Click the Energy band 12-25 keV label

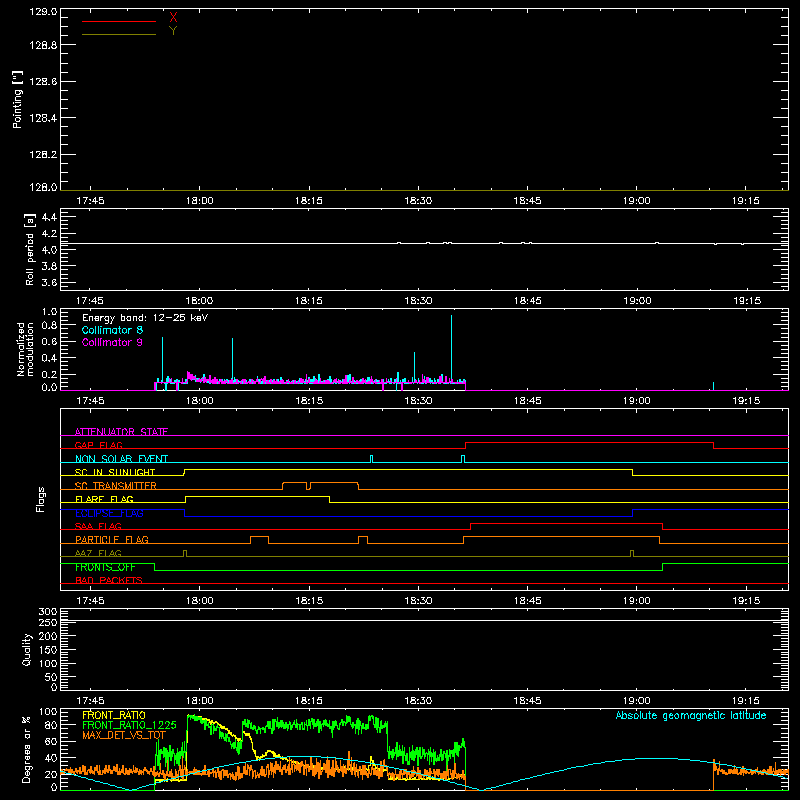pos(145,318)
